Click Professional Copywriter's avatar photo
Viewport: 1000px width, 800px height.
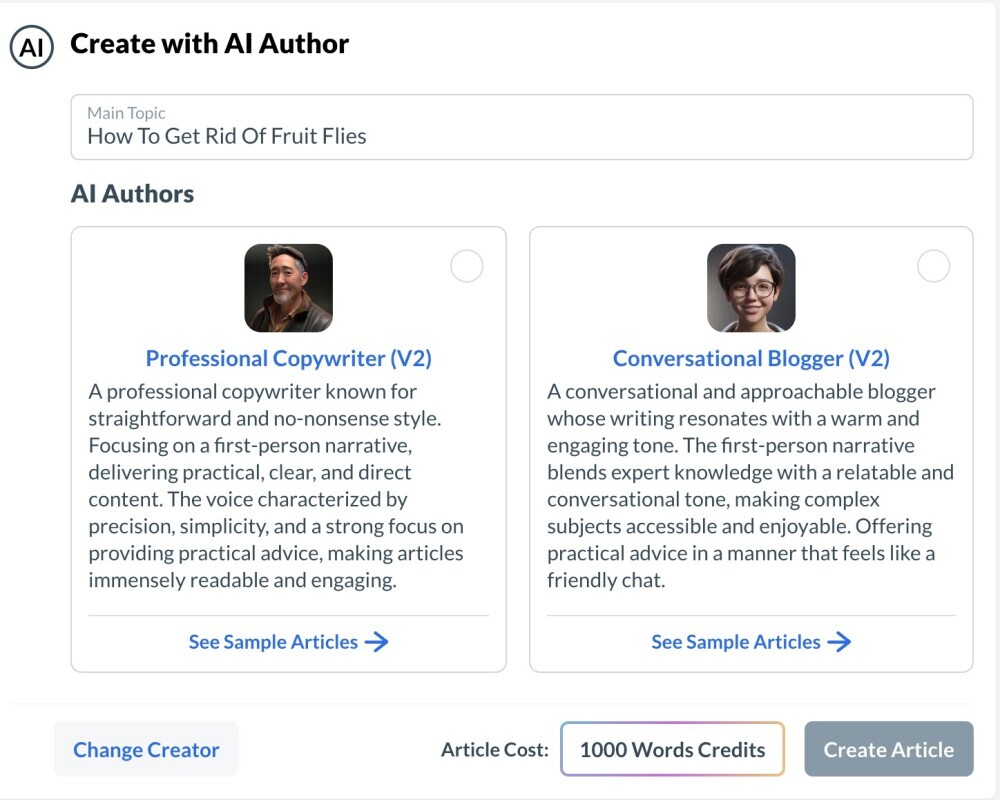coord(288,288)
